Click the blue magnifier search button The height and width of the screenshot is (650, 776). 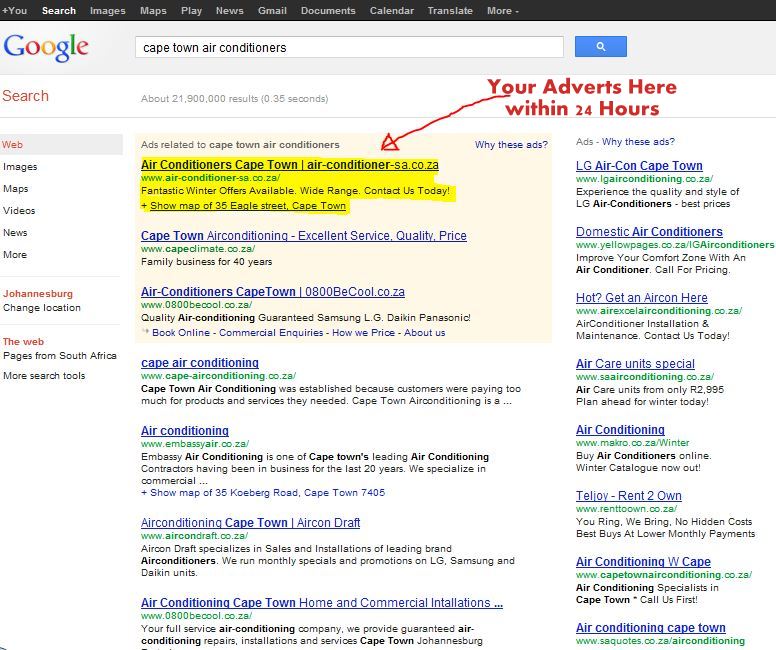[600, 47]
